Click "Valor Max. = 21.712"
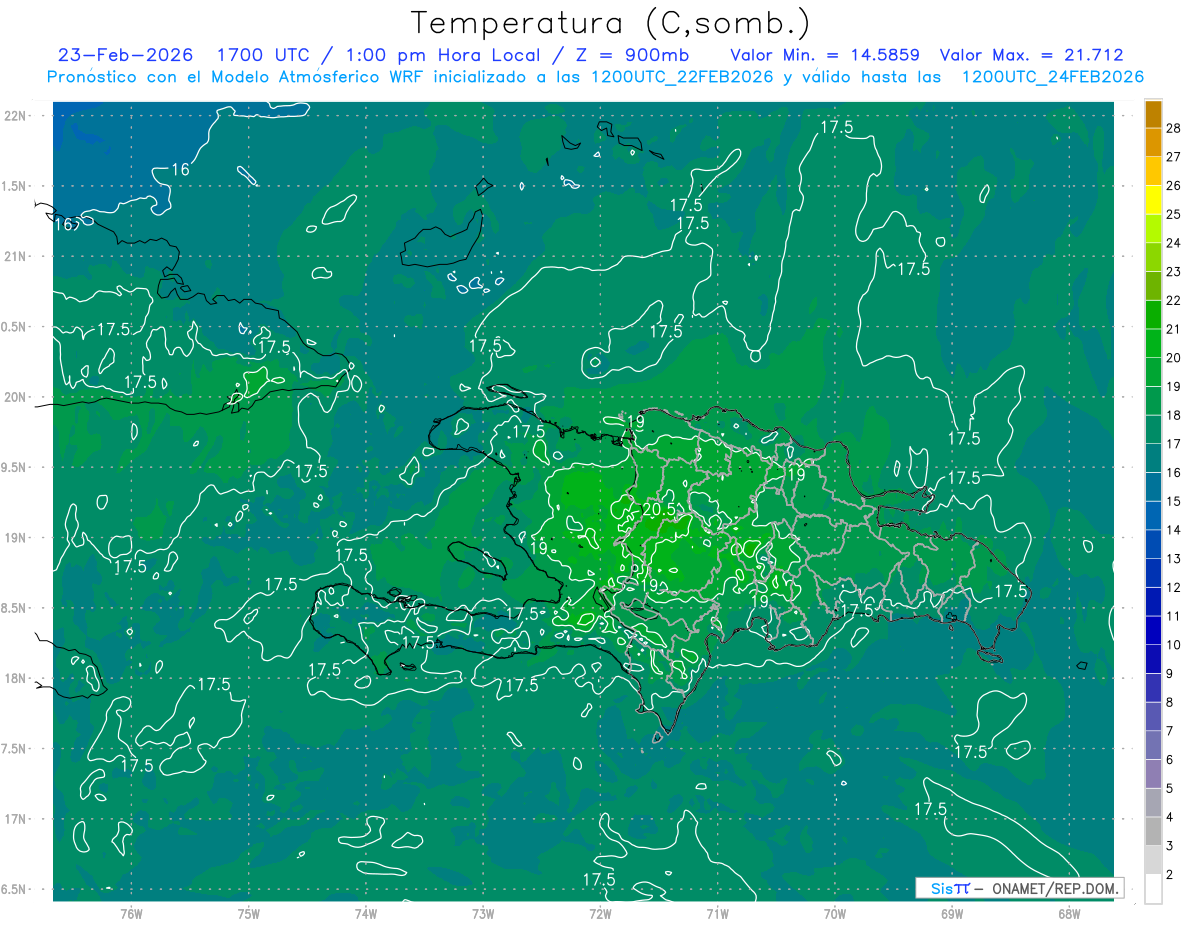1200x927 pixels. click(x=1030, y=56)
